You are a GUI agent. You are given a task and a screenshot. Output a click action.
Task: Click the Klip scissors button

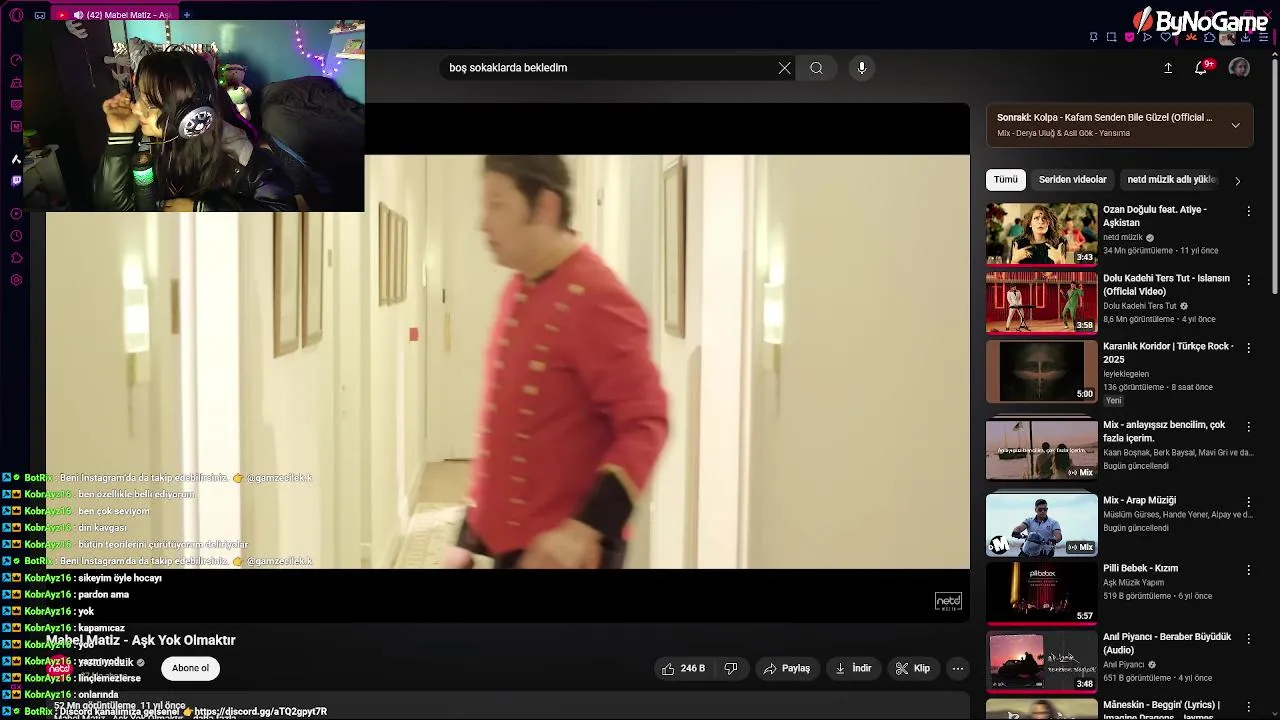(x=912, y=668)
